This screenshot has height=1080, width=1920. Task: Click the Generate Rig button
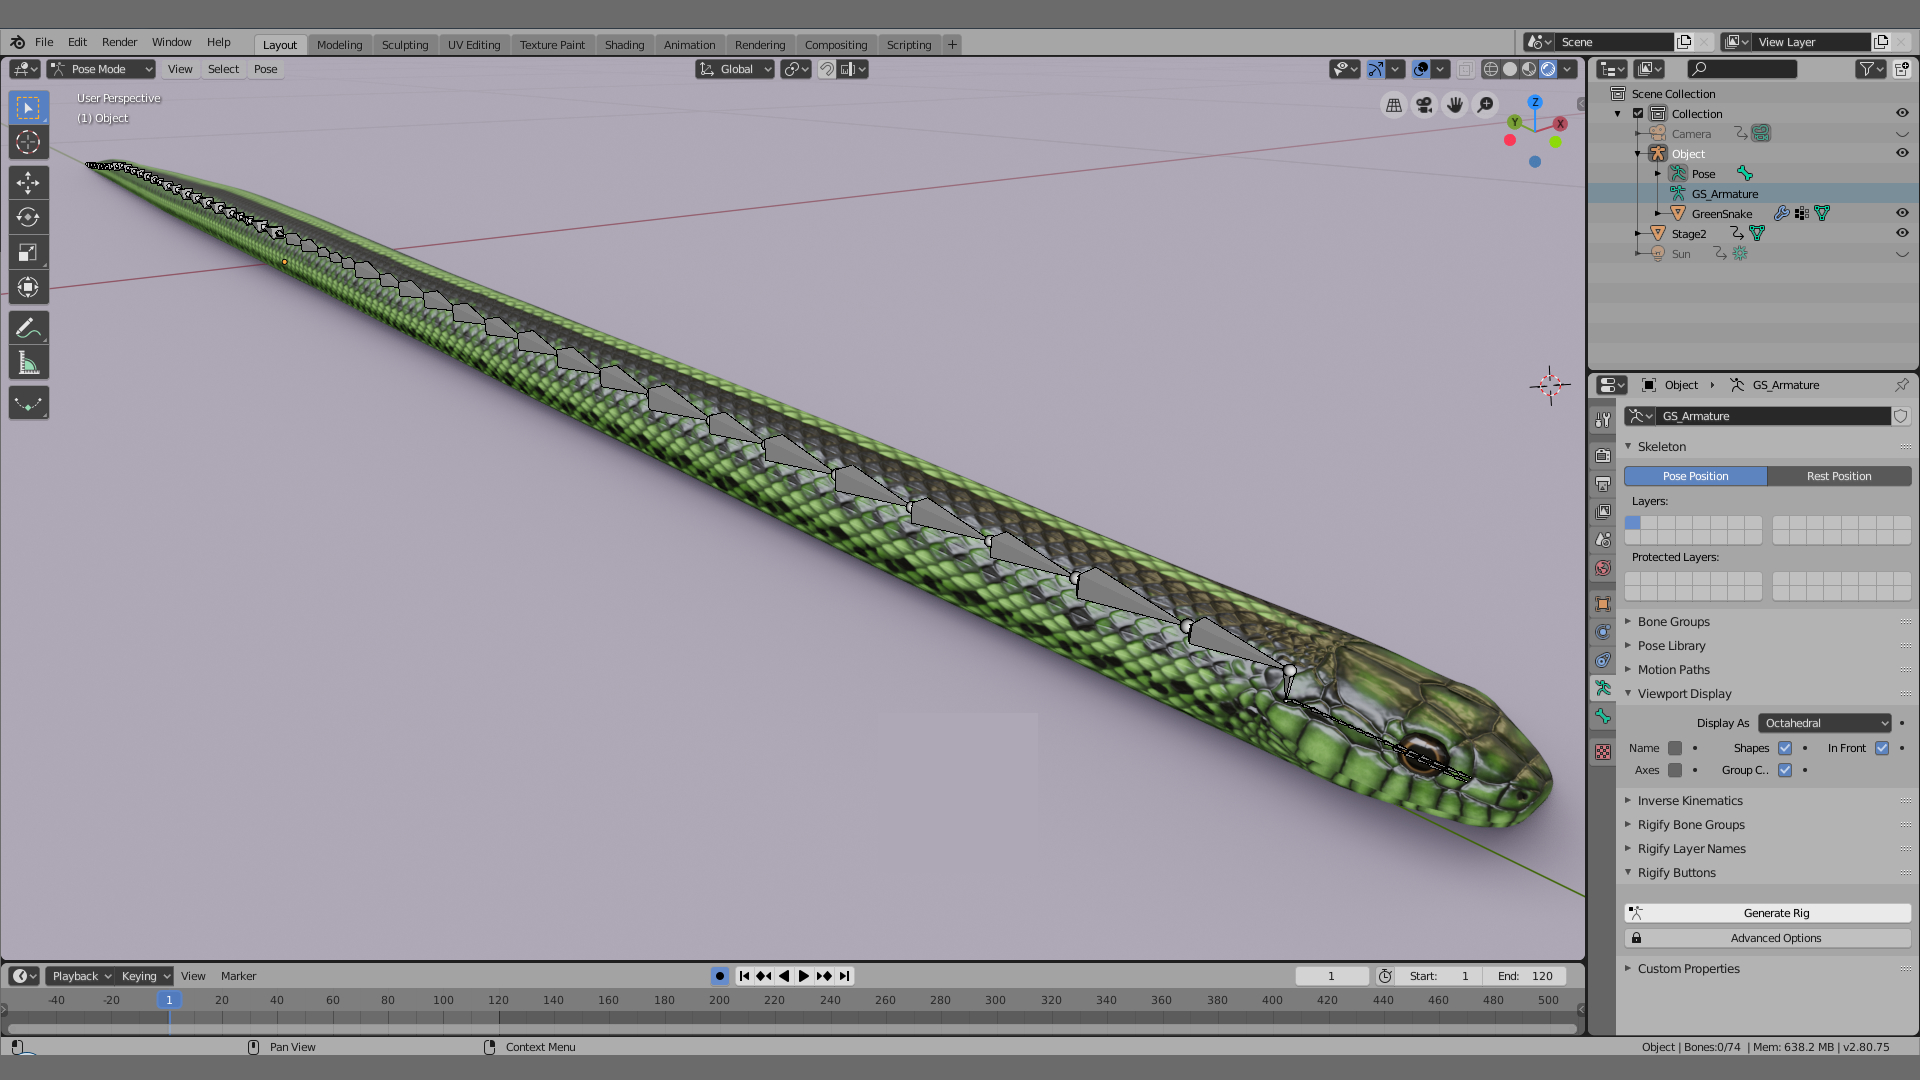tap(1776, 913)
